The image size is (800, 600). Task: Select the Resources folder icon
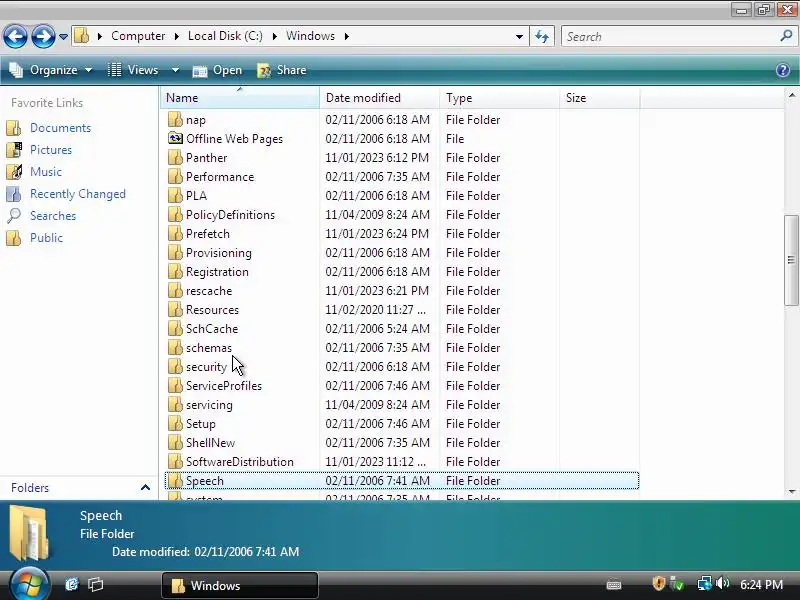coord(175,309)
